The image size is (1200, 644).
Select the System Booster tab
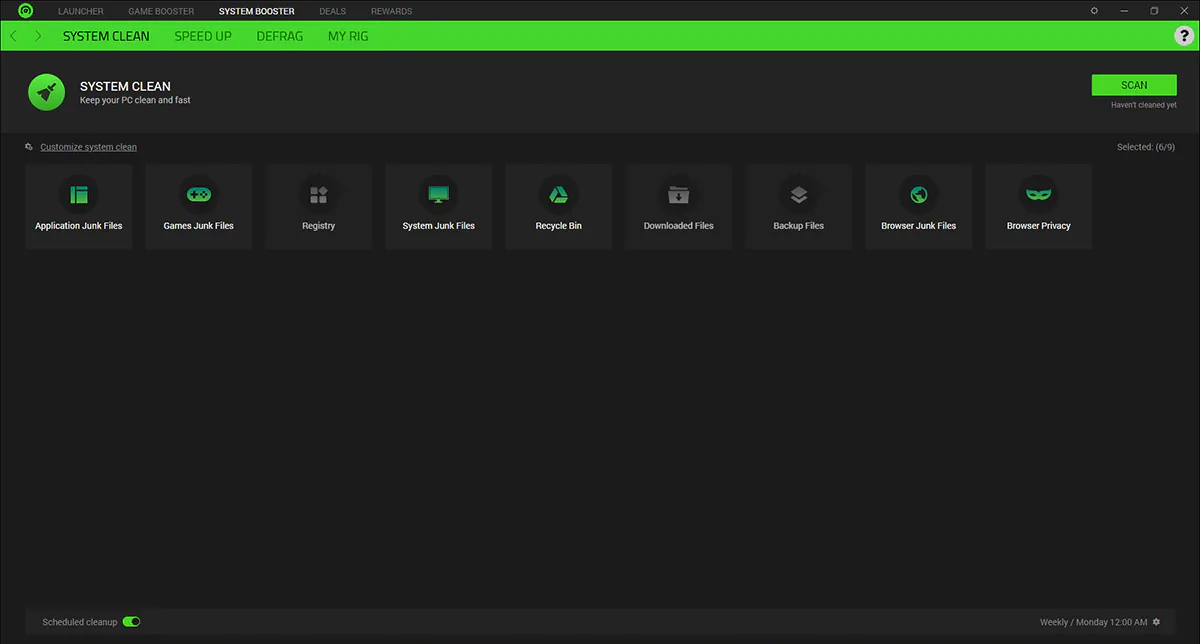257,11
